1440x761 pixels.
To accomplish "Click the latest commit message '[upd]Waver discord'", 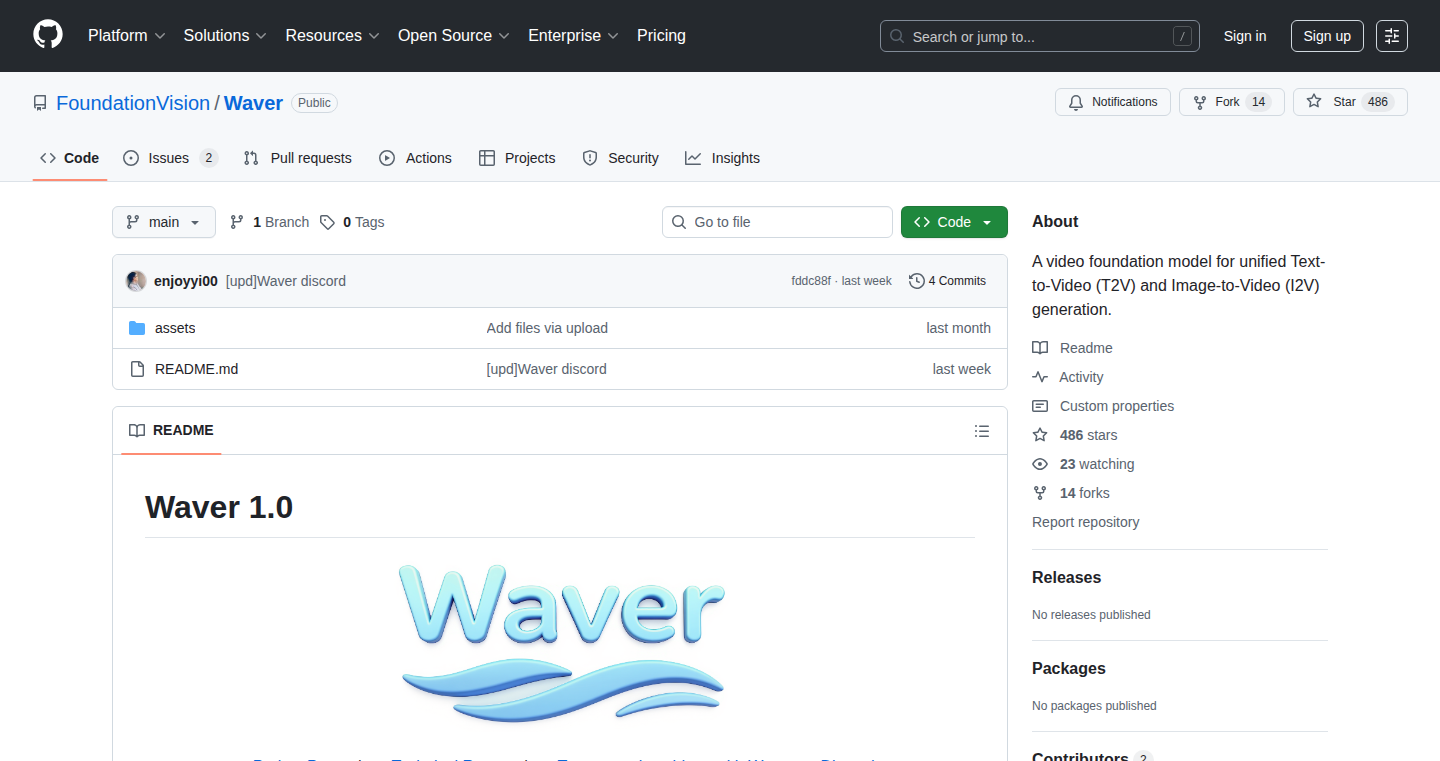I will [x=286, y=281].
